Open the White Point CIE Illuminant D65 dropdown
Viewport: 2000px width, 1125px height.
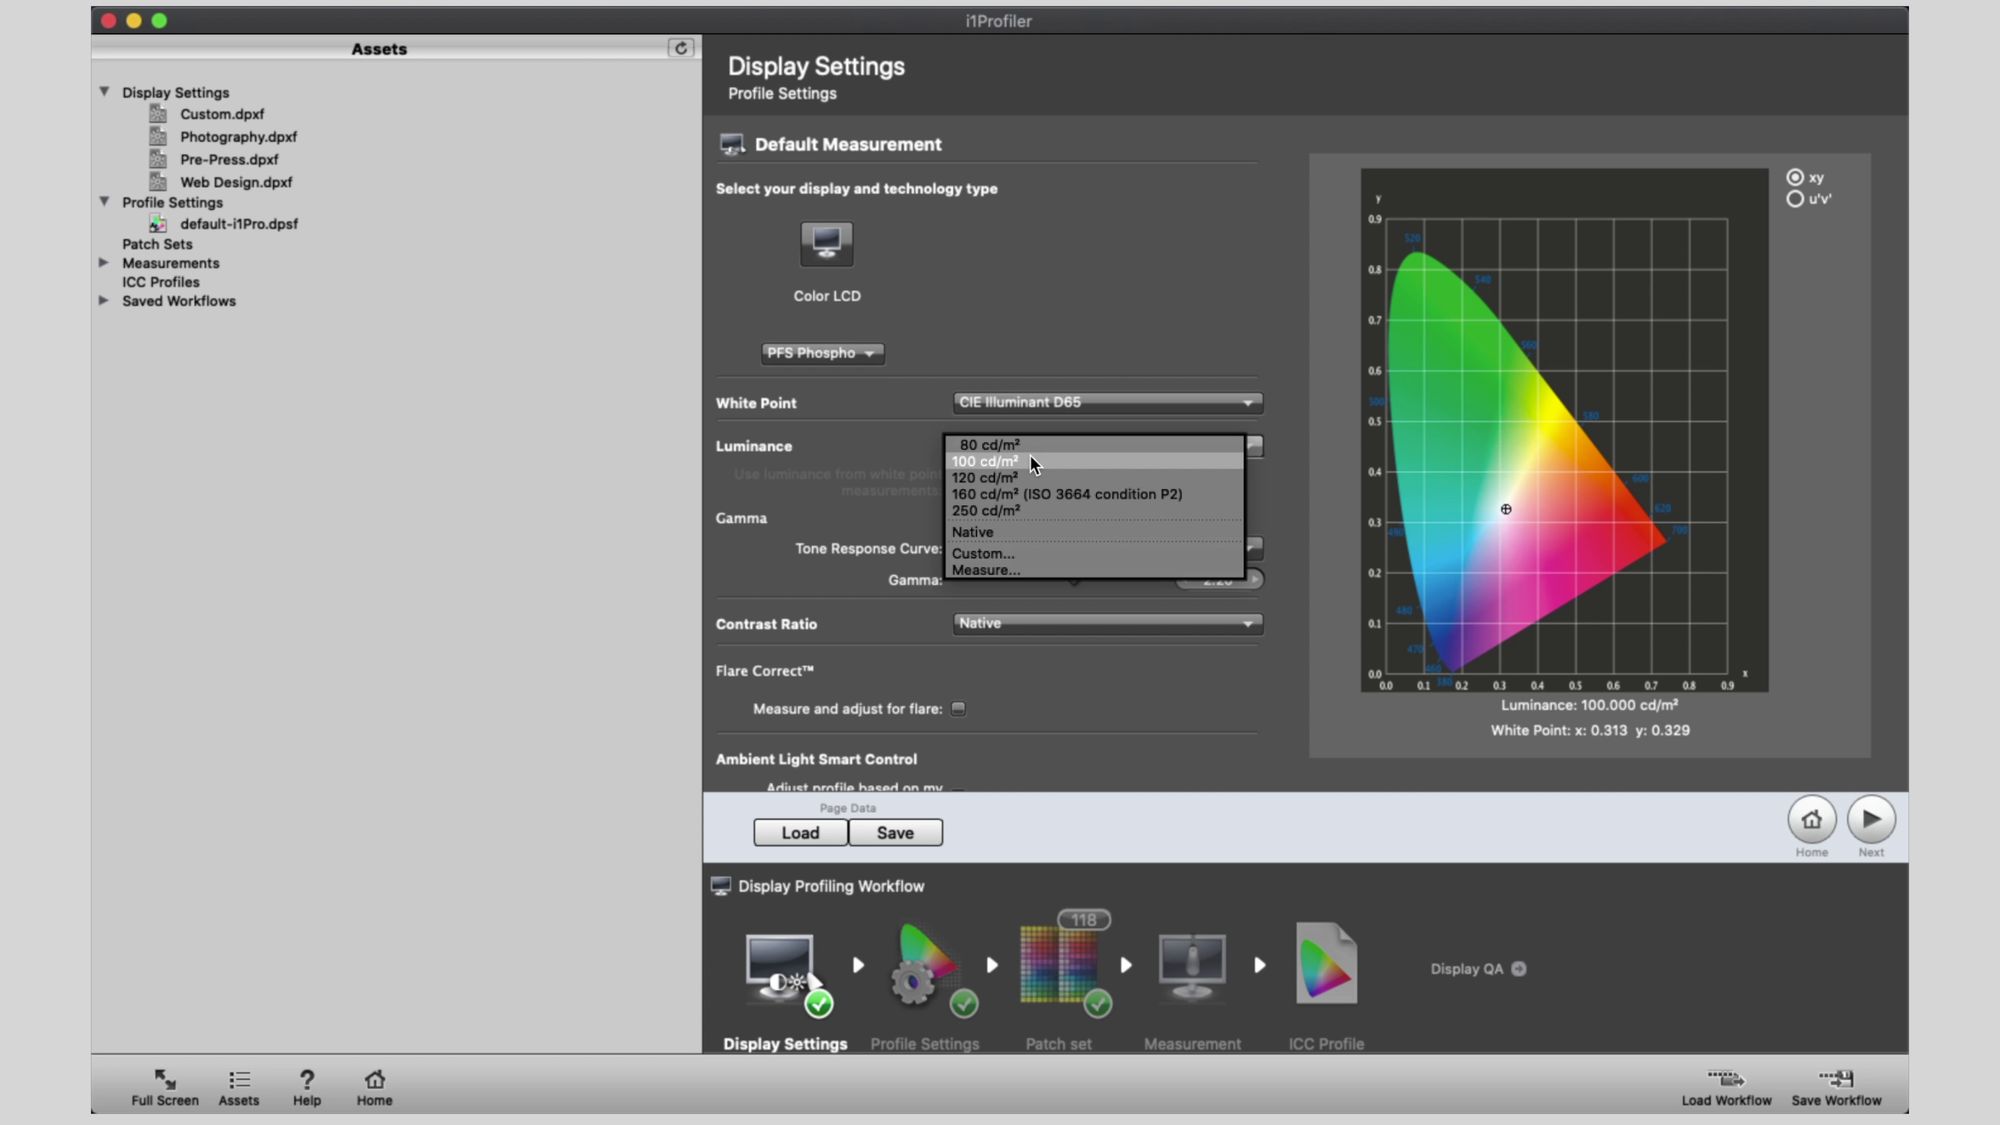(1107, 402)
